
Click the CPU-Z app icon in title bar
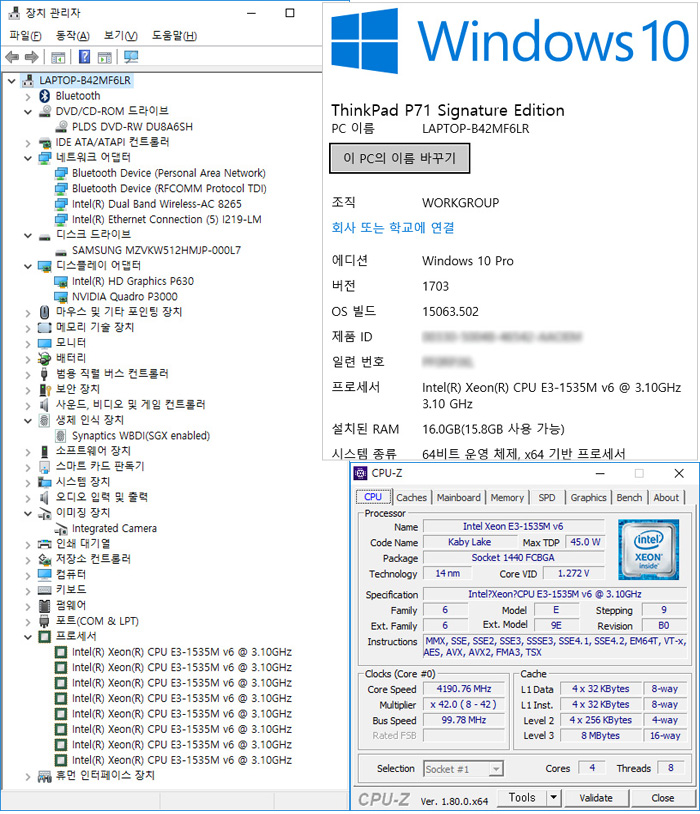click(x=360, y=473)
